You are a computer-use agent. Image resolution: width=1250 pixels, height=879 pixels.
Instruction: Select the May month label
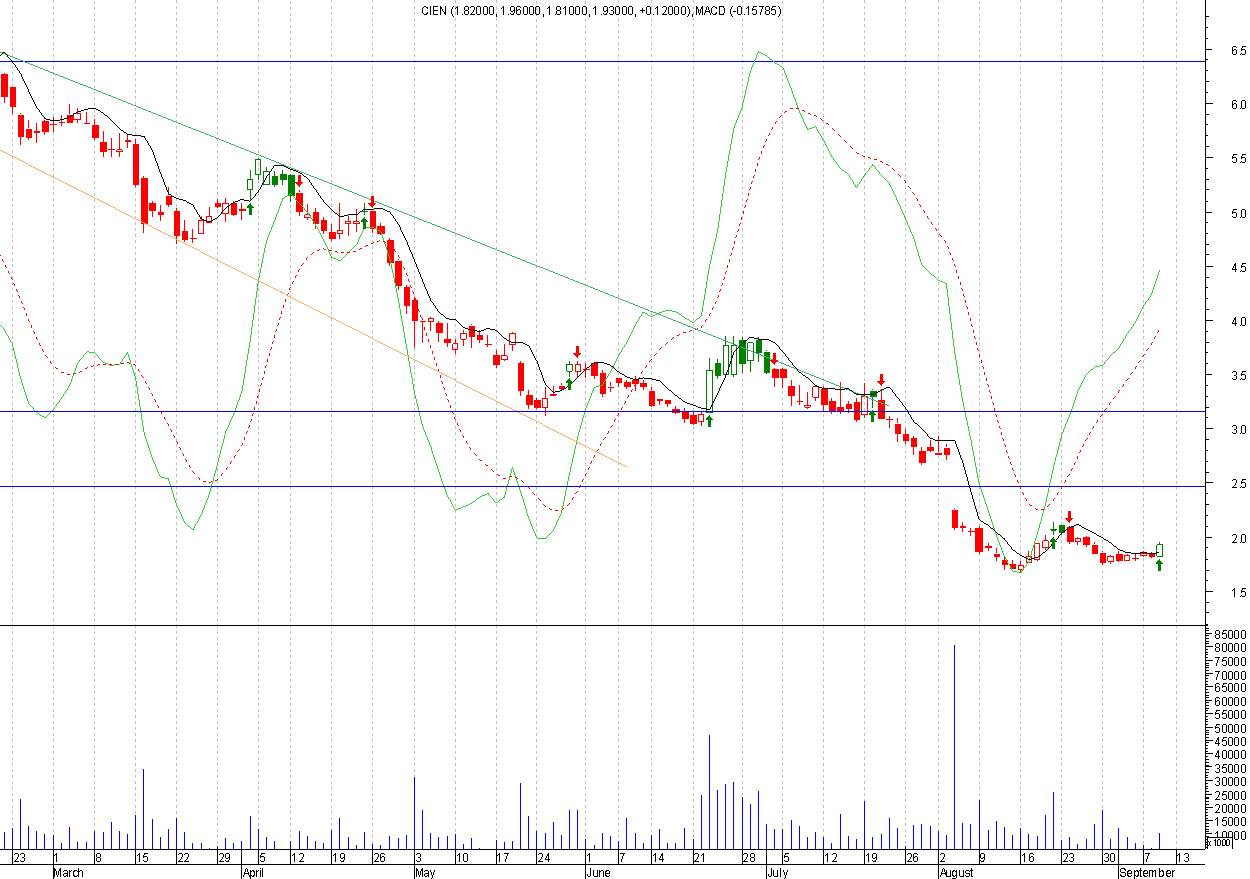(425, 872)
